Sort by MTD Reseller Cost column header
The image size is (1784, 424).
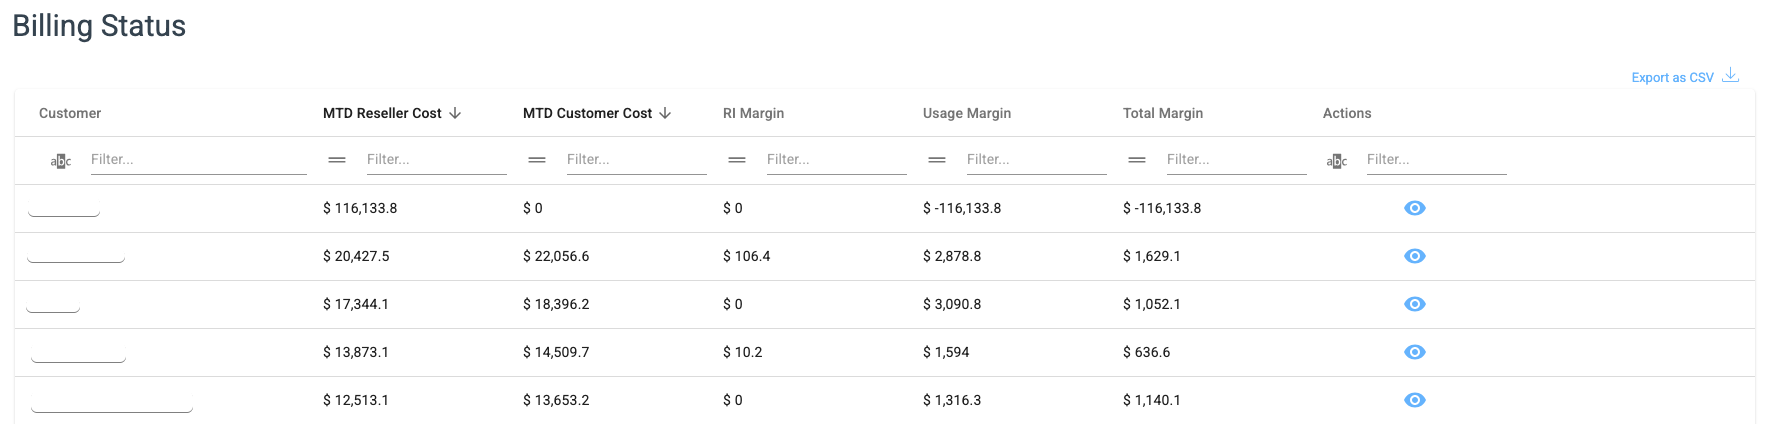click(x=382, y=113)
